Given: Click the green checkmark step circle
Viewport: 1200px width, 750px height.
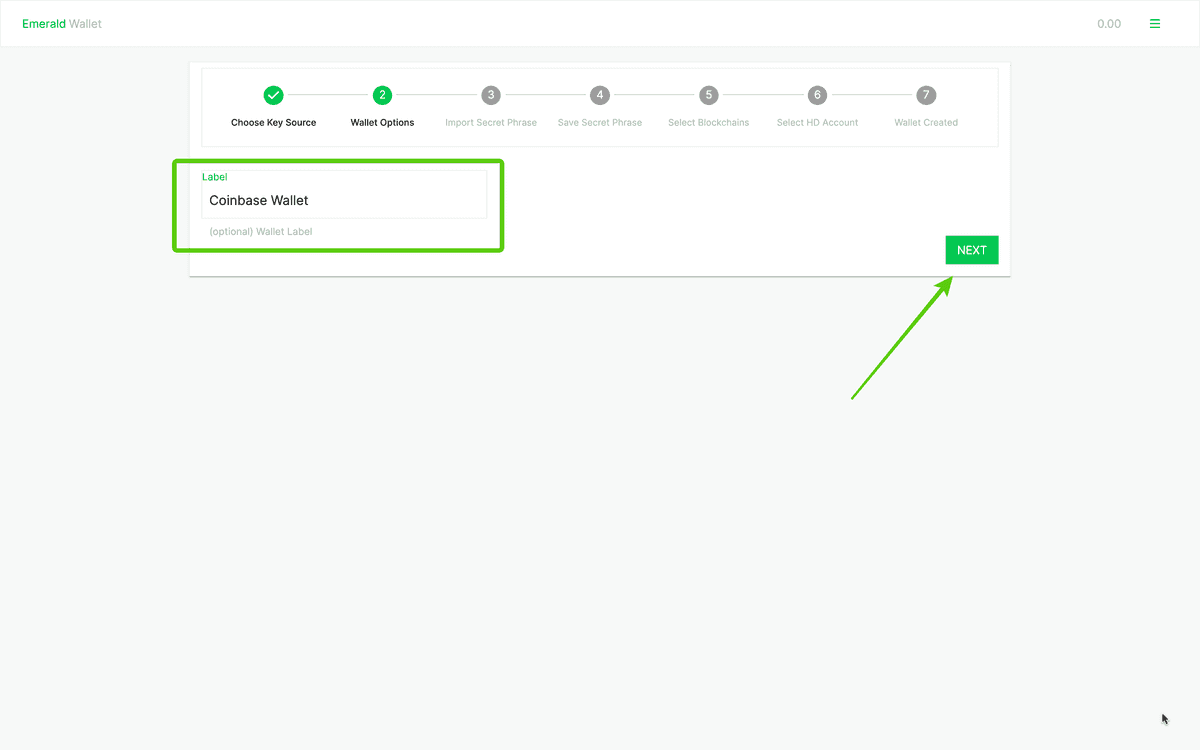Looking at the screenshot, I should 273,95.
